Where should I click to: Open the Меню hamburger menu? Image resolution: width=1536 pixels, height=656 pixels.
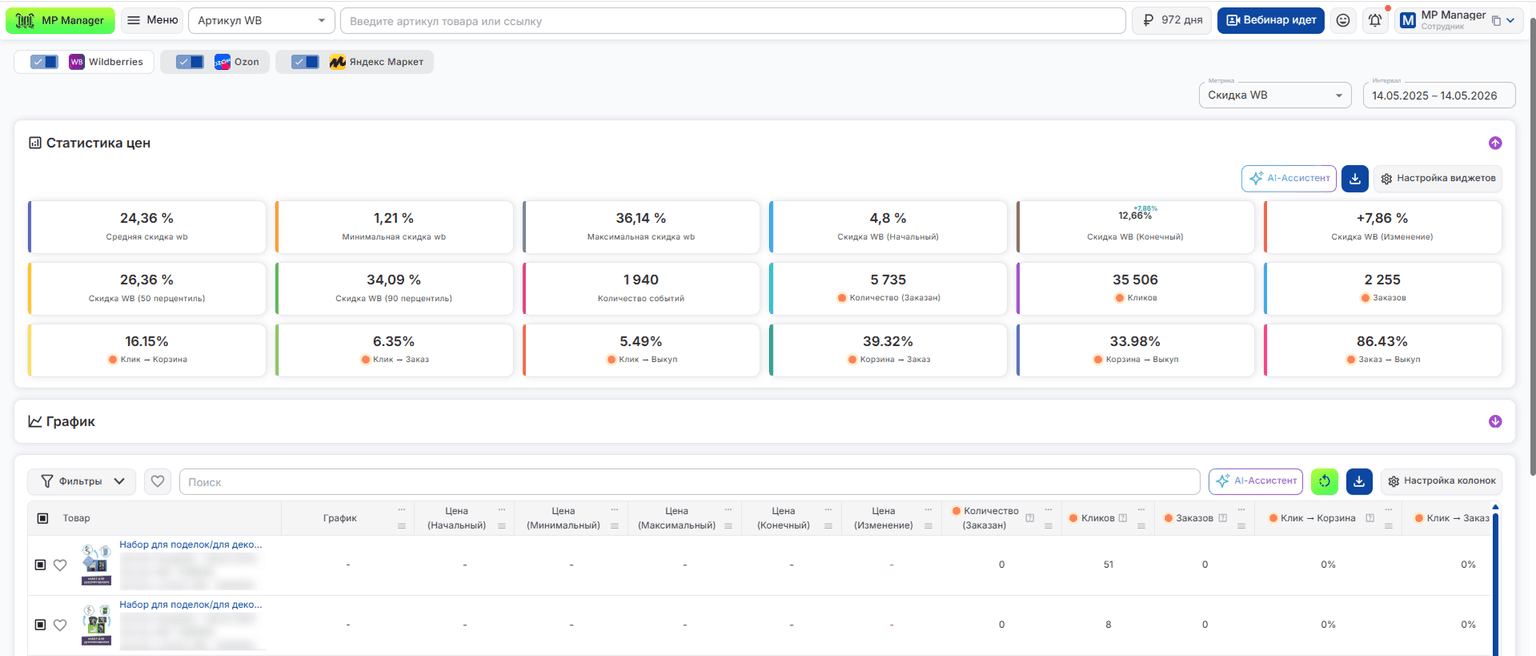(152, 20)
